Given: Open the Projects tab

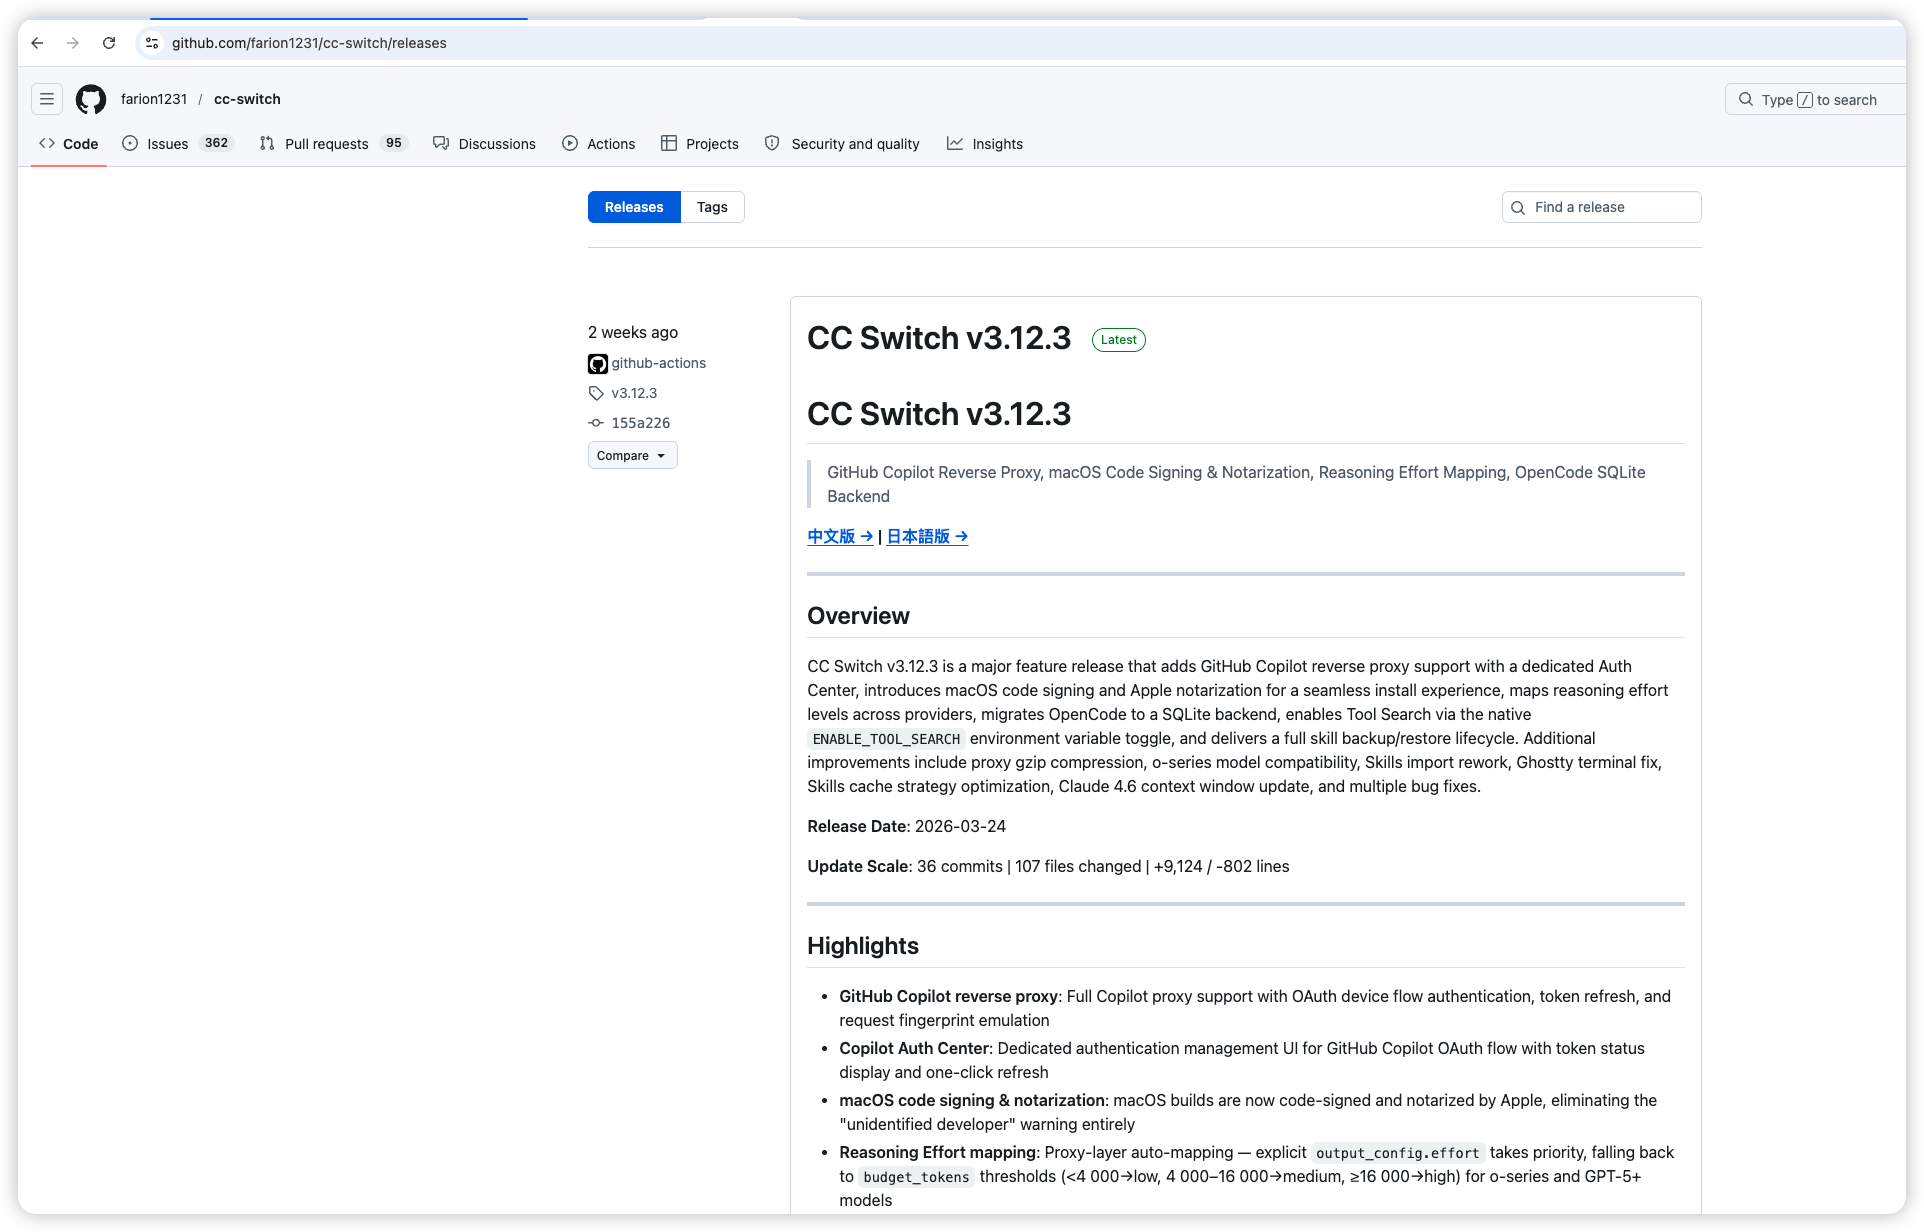Looking at the screenshot, I should (x=699, y=144).
